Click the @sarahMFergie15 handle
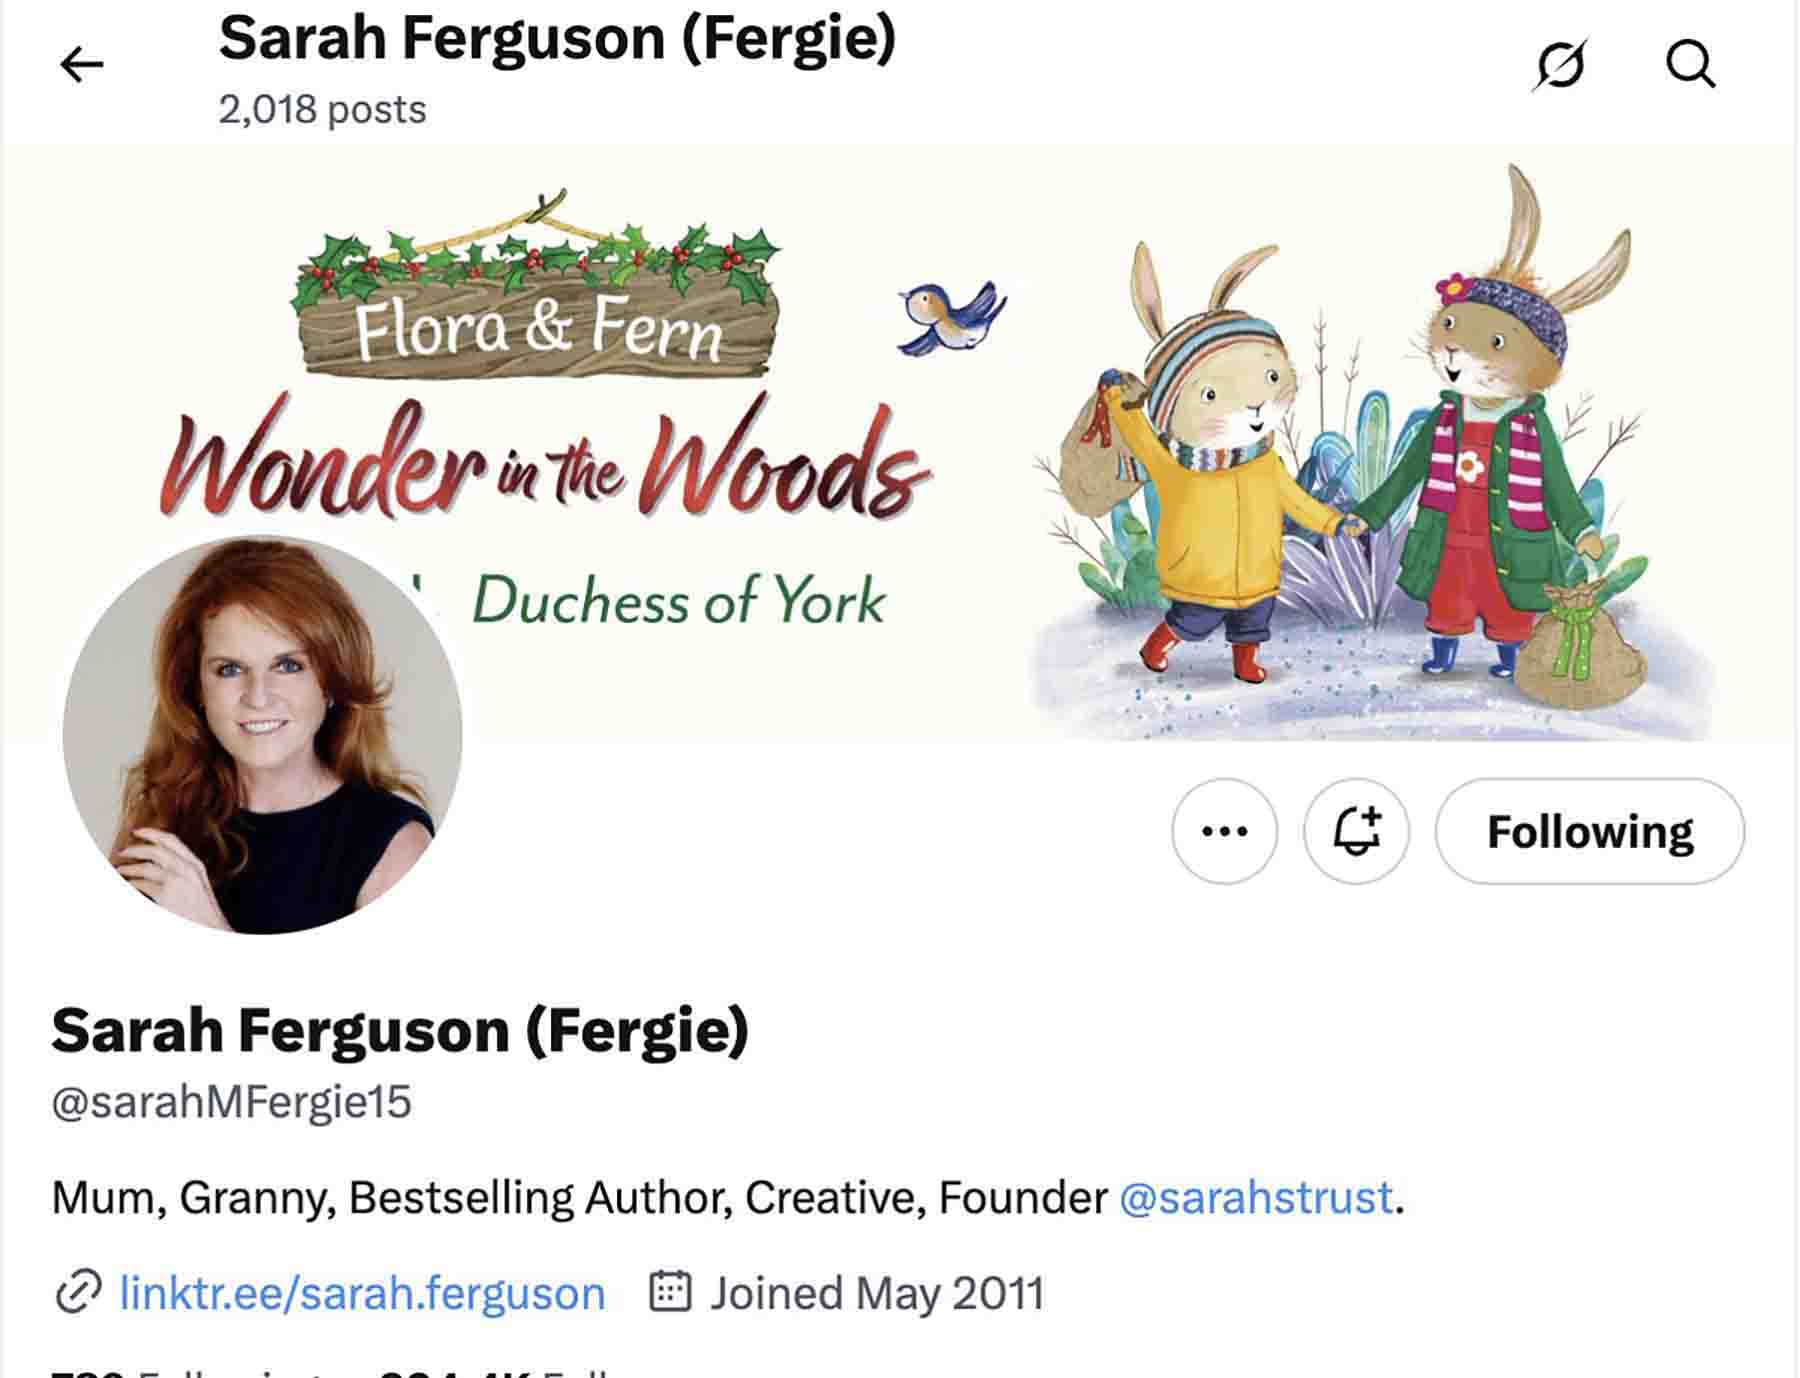 coord(231,1102)
